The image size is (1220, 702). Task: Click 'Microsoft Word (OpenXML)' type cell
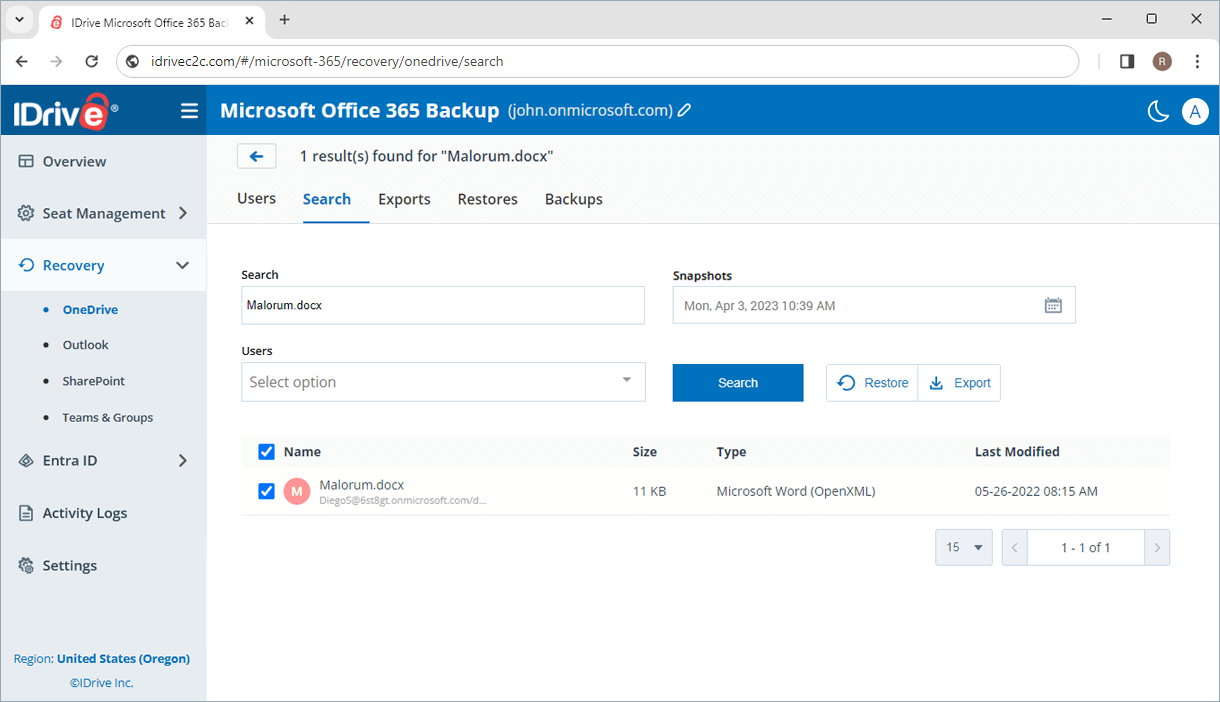tap(796, 491)
